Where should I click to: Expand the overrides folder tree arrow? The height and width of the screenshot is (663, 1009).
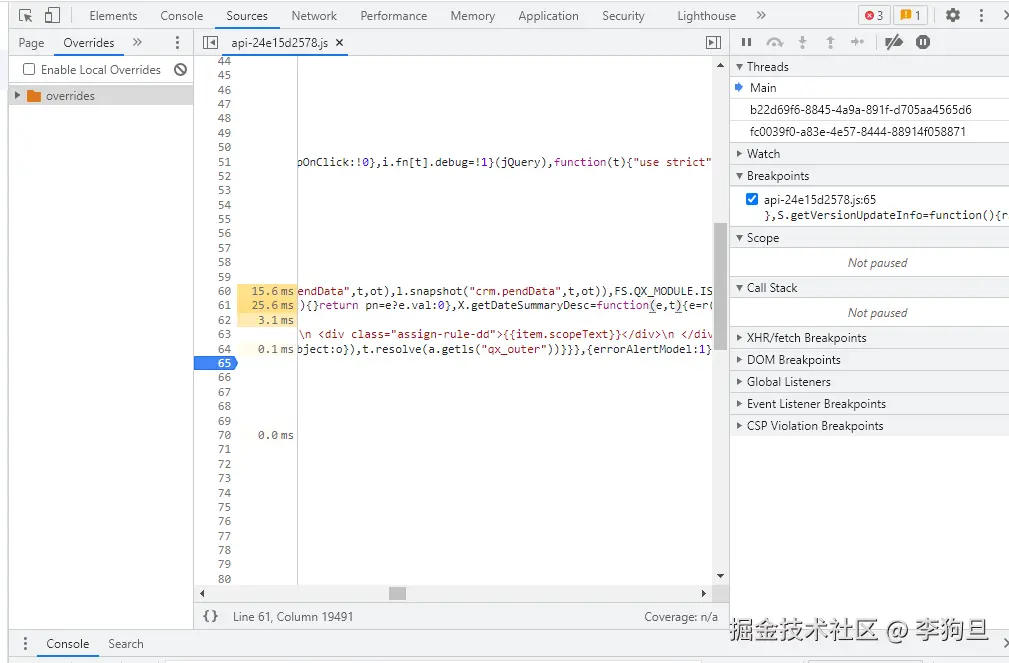tap(17, 96)
